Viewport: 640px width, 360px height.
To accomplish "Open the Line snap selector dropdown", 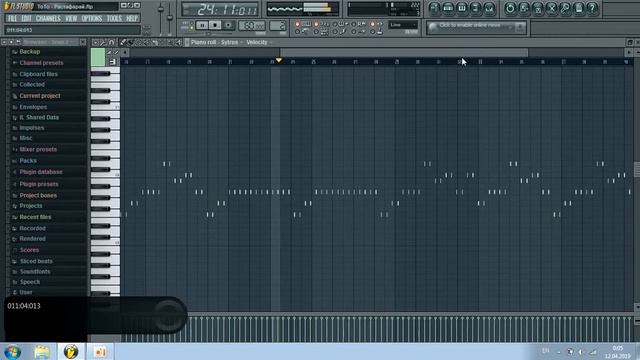I will coord(403,25).
